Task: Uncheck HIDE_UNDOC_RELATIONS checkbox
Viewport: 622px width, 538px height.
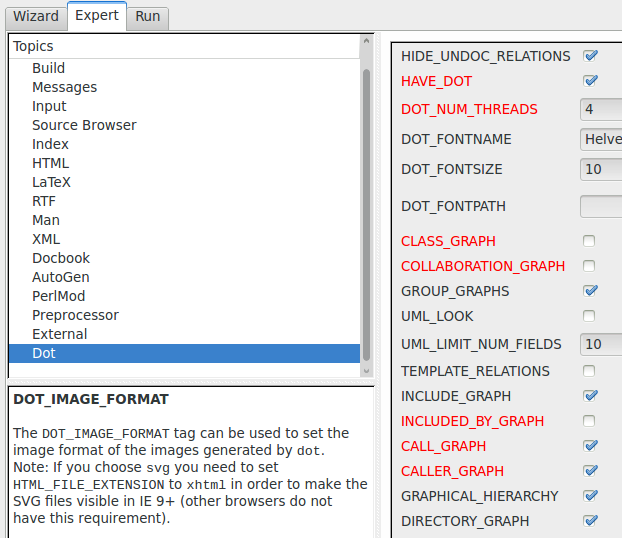Action: pyautogui.click(x=590, y=56)
